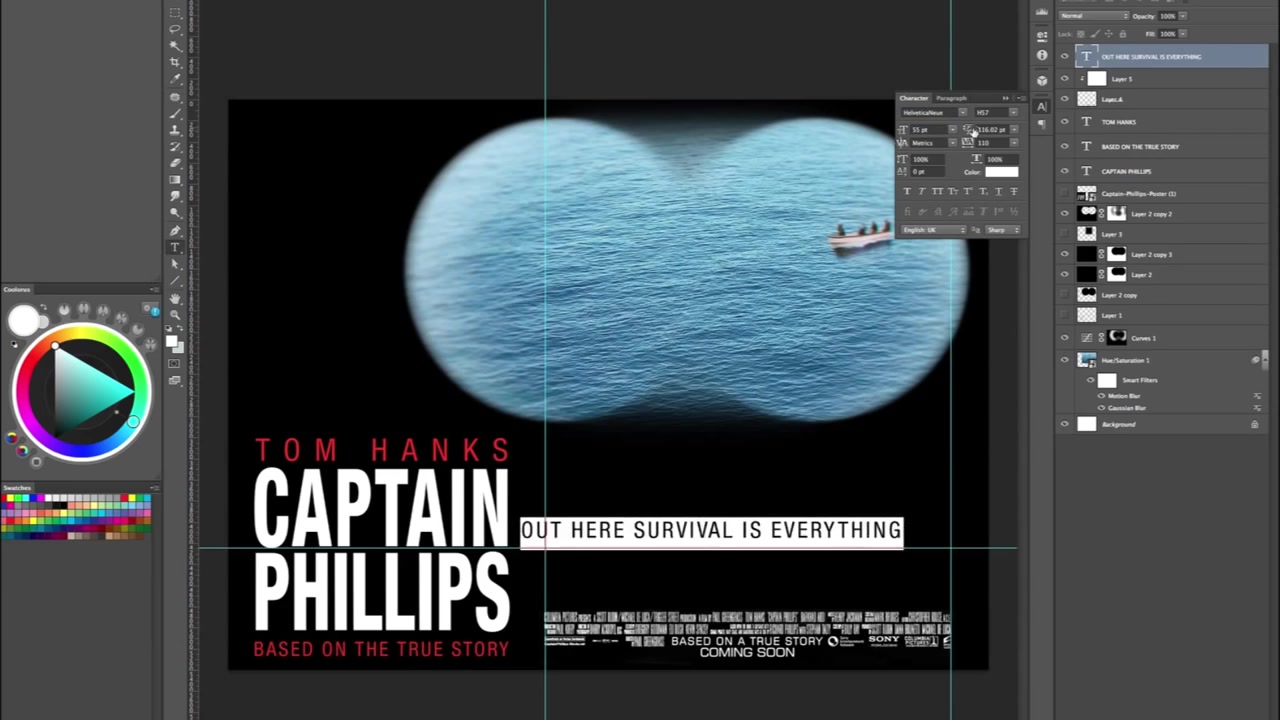Hide the TOM HANKS text layer

pos(1065,121)
